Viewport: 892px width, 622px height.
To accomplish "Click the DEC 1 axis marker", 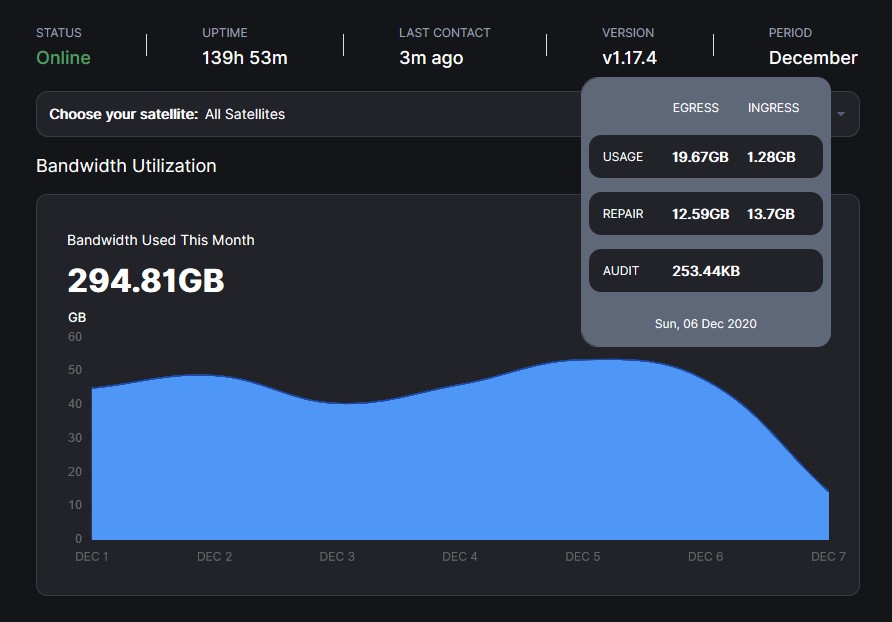I will coord(92,557).
